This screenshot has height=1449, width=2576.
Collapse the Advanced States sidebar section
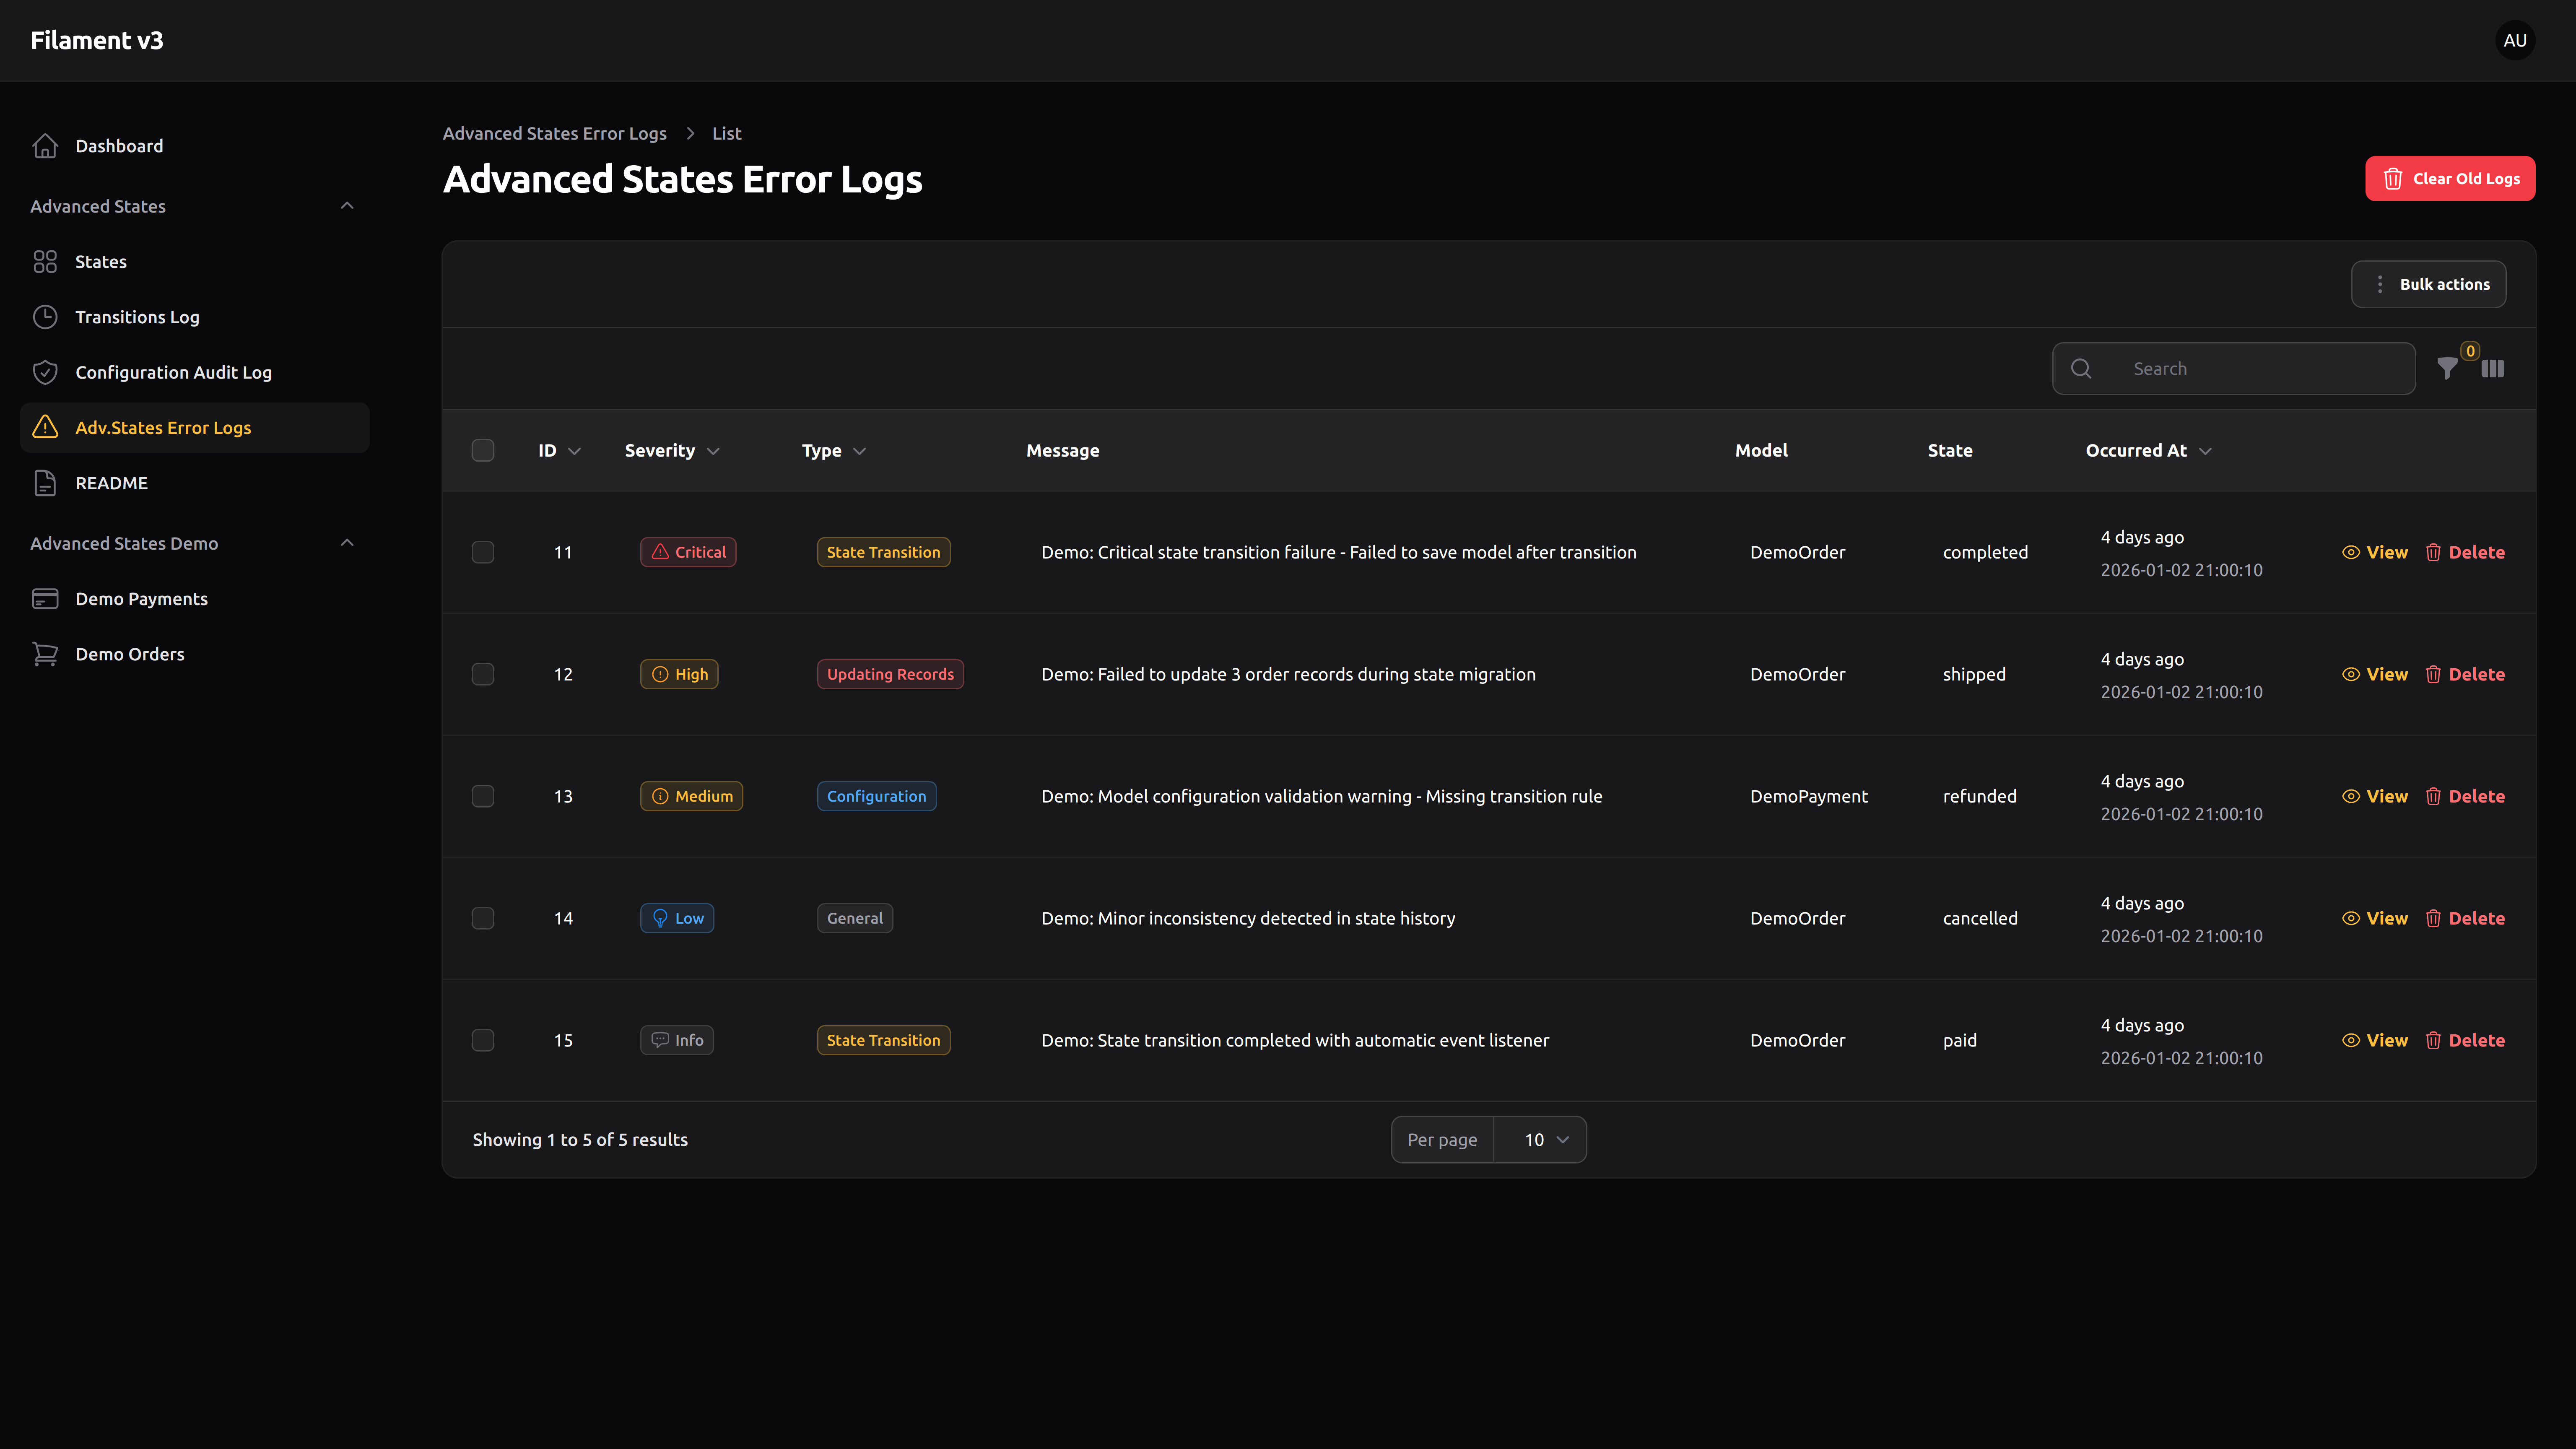[x=347, y=205]
